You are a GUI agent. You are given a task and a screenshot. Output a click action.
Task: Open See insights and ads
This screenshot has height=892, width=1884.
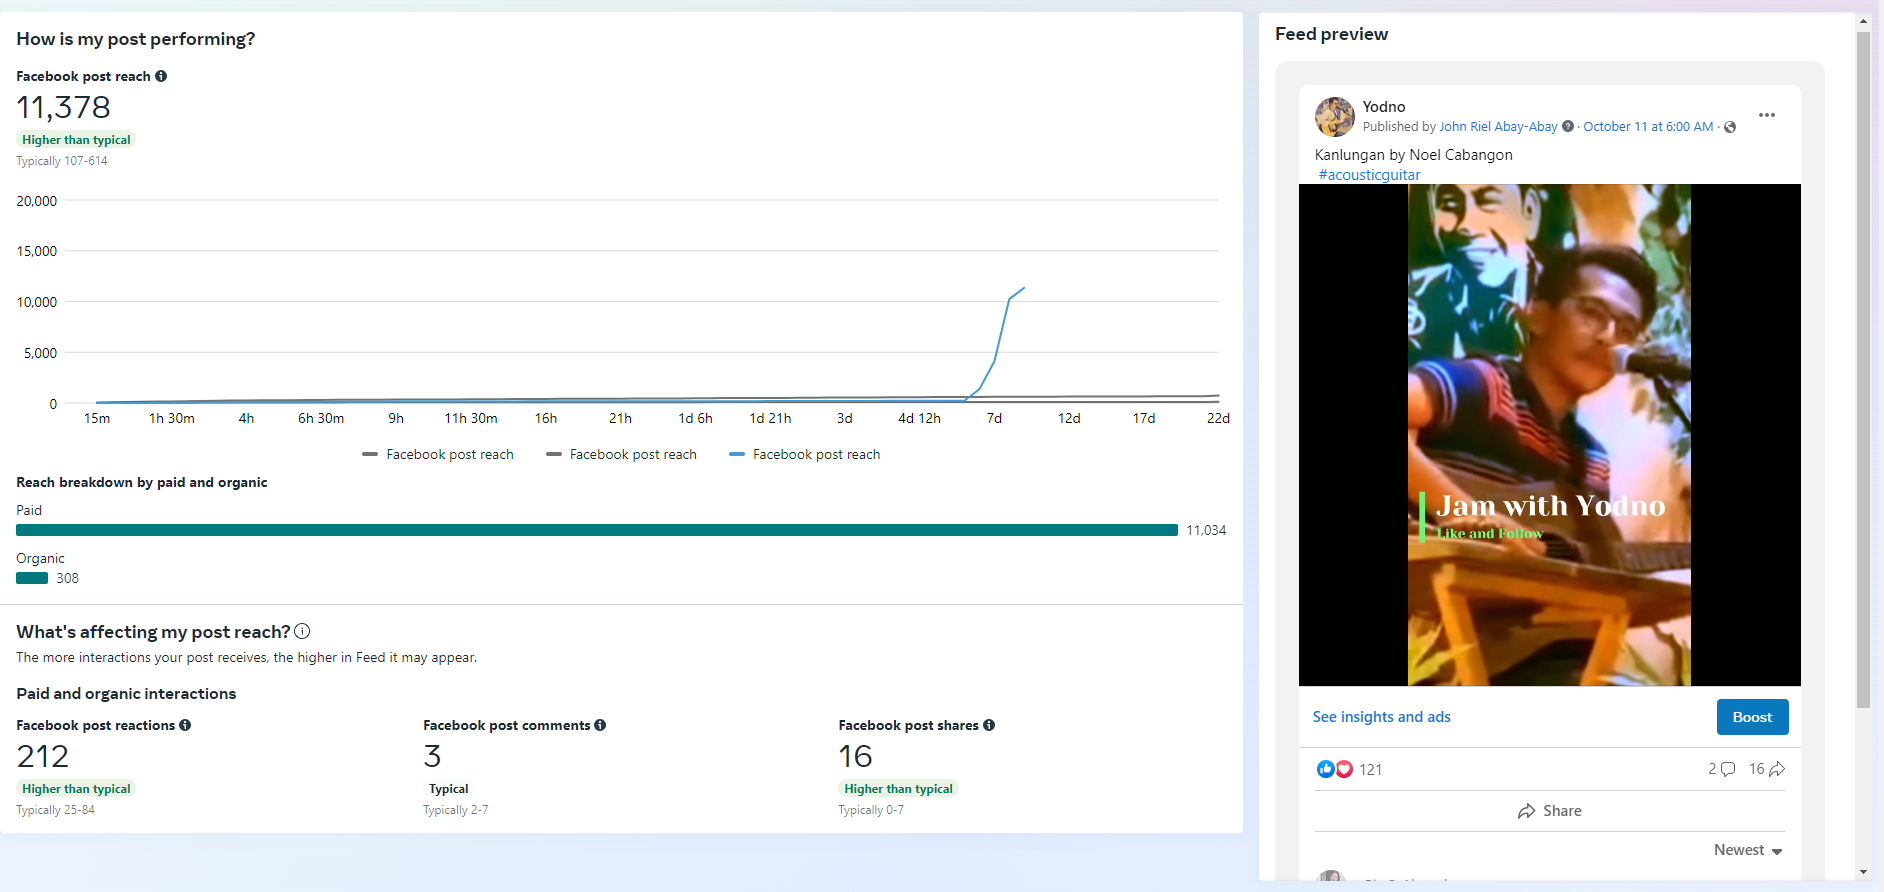pyautogui.click(x=1381, y=717)
